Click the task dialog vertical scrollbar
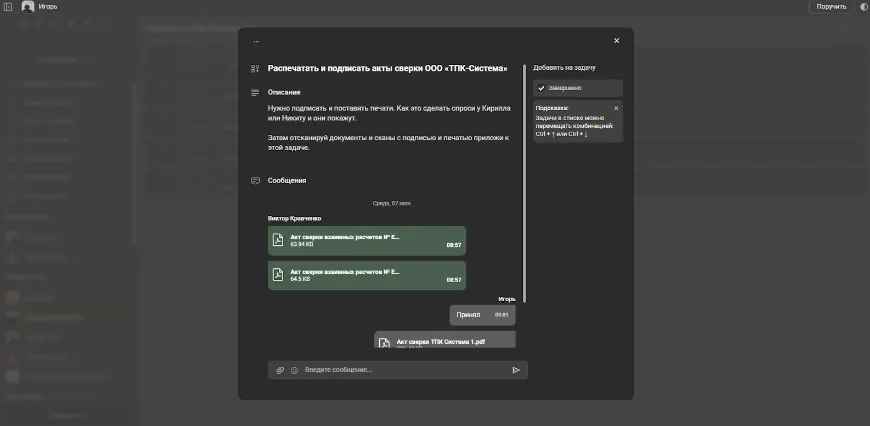Viewport: 870px width, 426px height. [525, 200]
